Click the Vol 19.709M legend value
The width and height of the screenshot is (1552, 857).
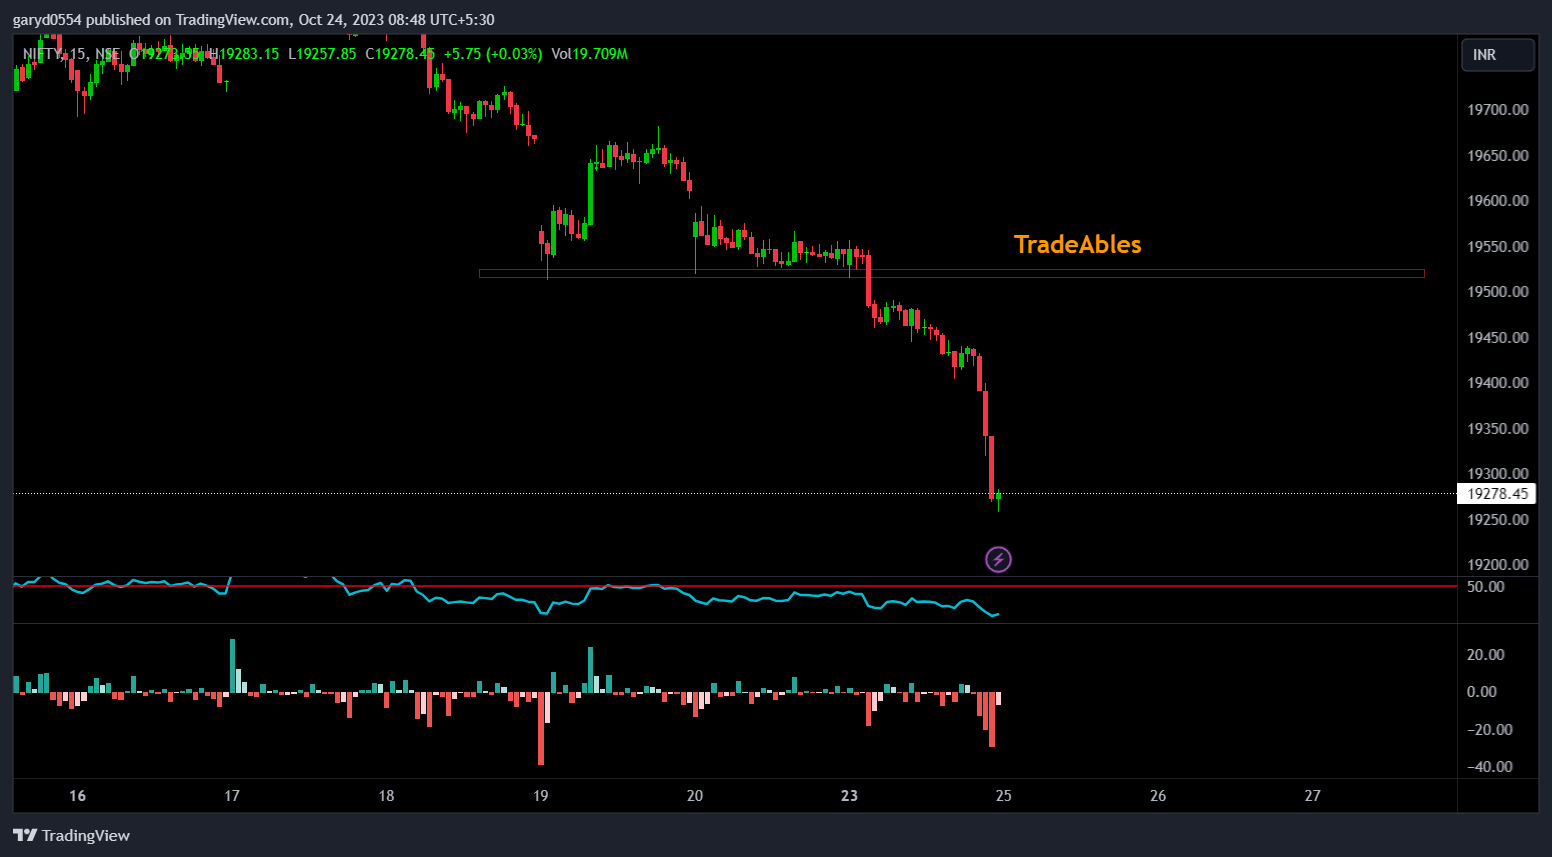pyautogui.click(x=589, y=54)
